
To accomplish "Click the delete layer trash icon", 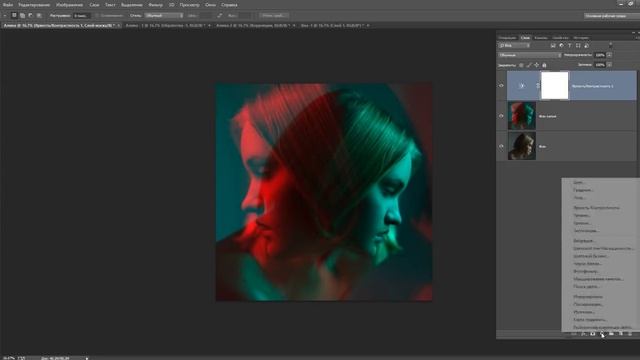I will pos(630,334).
